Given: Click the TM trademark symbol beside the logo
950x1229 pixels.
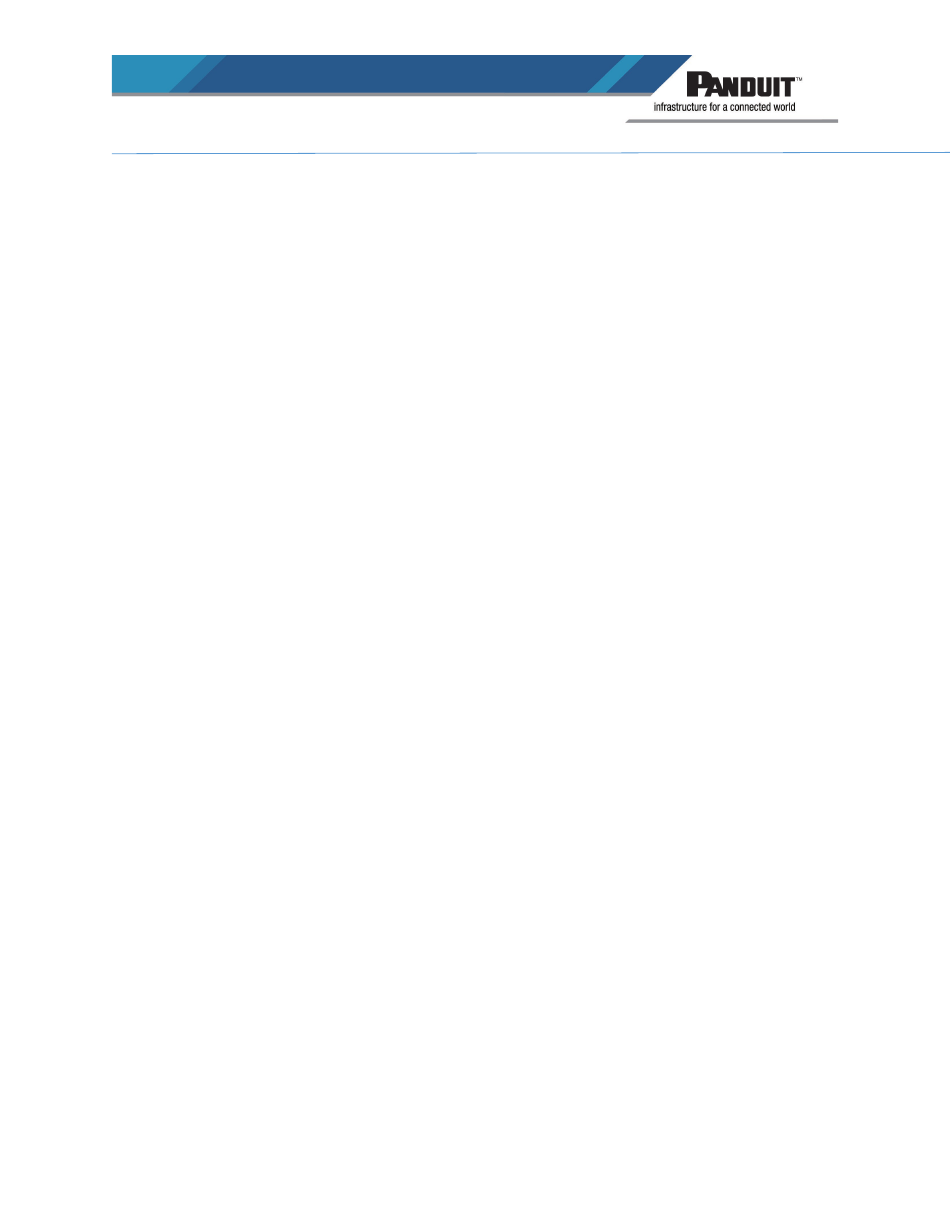Looking at the screenshot, I should click(x=798, y=78).
